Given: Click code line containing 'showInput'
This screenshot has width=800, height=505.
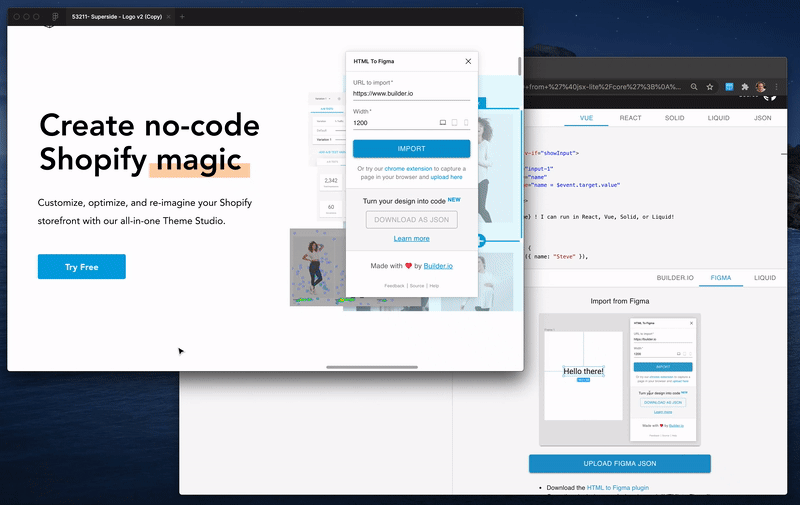Looking at the screenshot, I should [551, 153].
